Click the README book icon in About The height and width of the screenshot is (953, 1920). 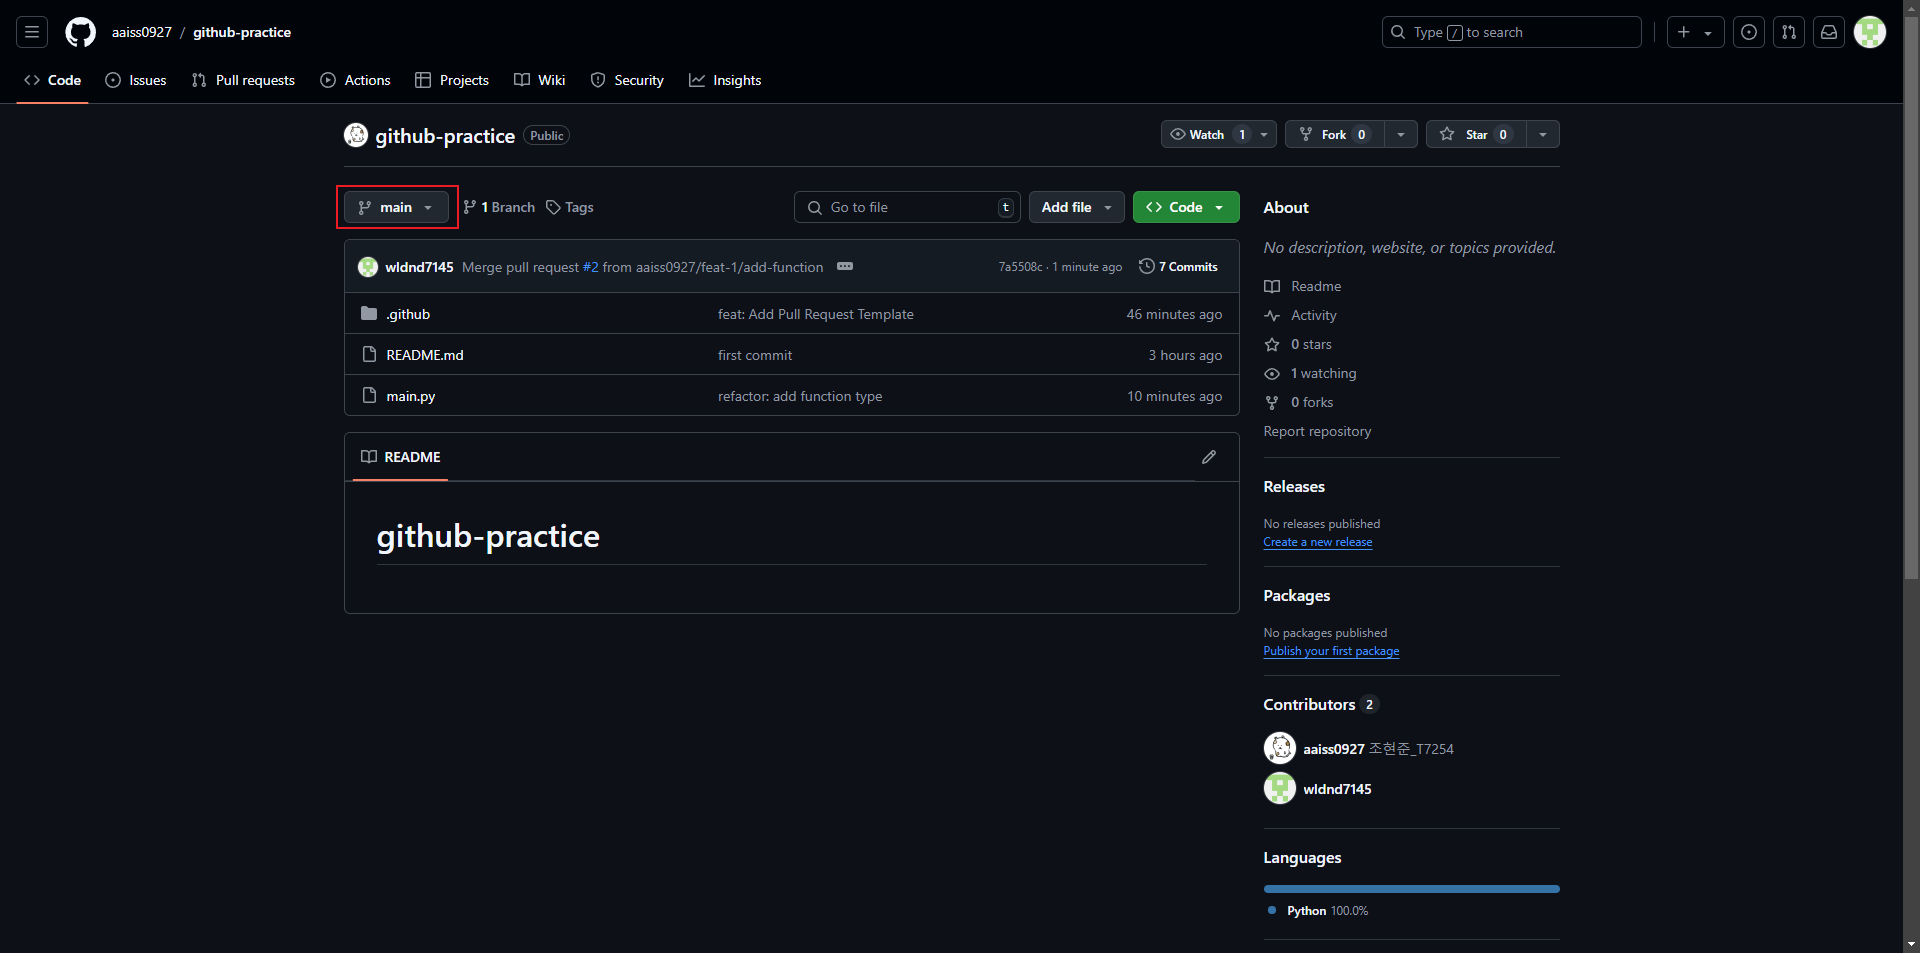[1272, 286]
